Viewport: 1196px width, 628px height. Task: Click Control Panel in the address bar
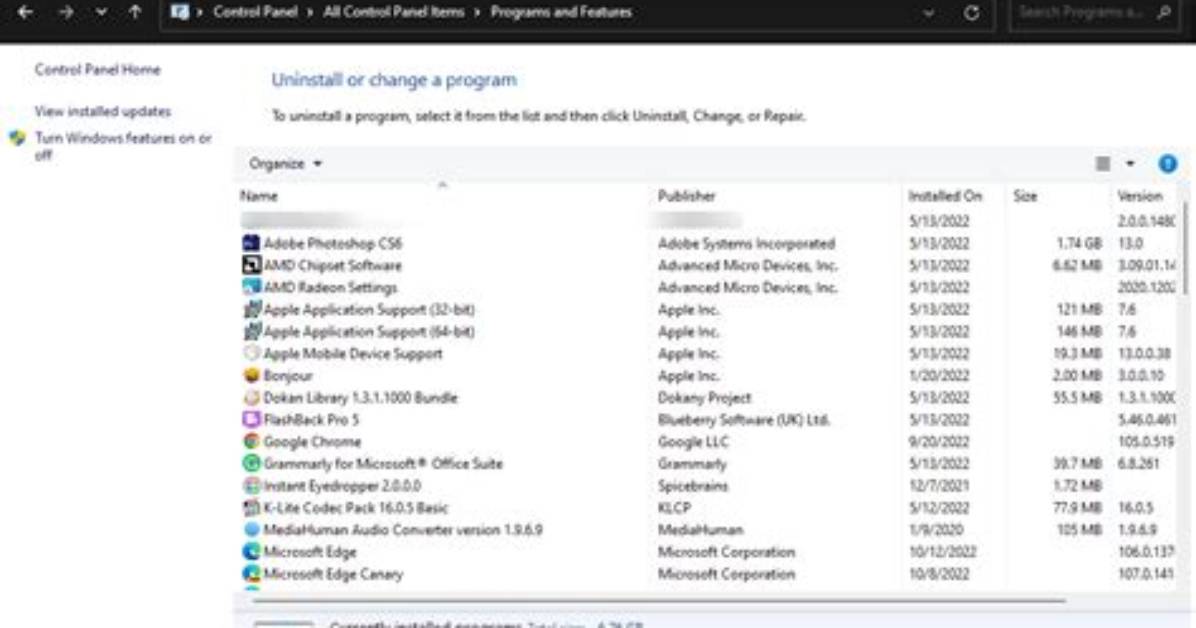[x=256, y=12]
